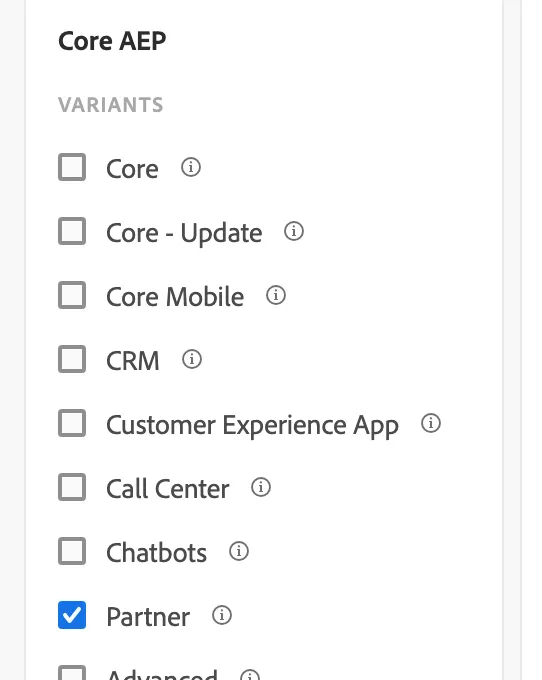This screenshot has width=542, height=680.
Task: Click the VARIANTS section label
Action: tap(111, 105)
